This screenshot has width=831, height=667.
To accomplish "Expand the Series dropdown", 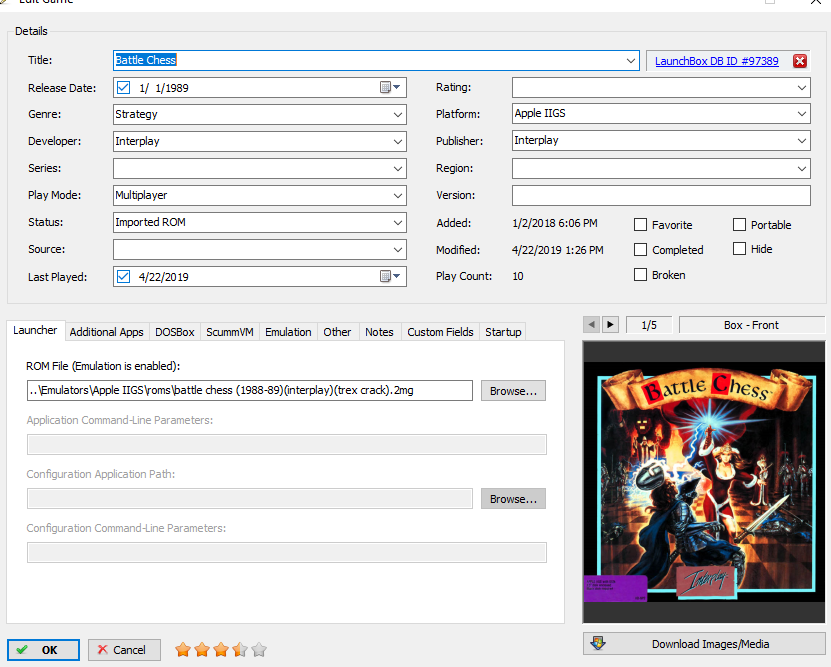I will tap(397, 168).
